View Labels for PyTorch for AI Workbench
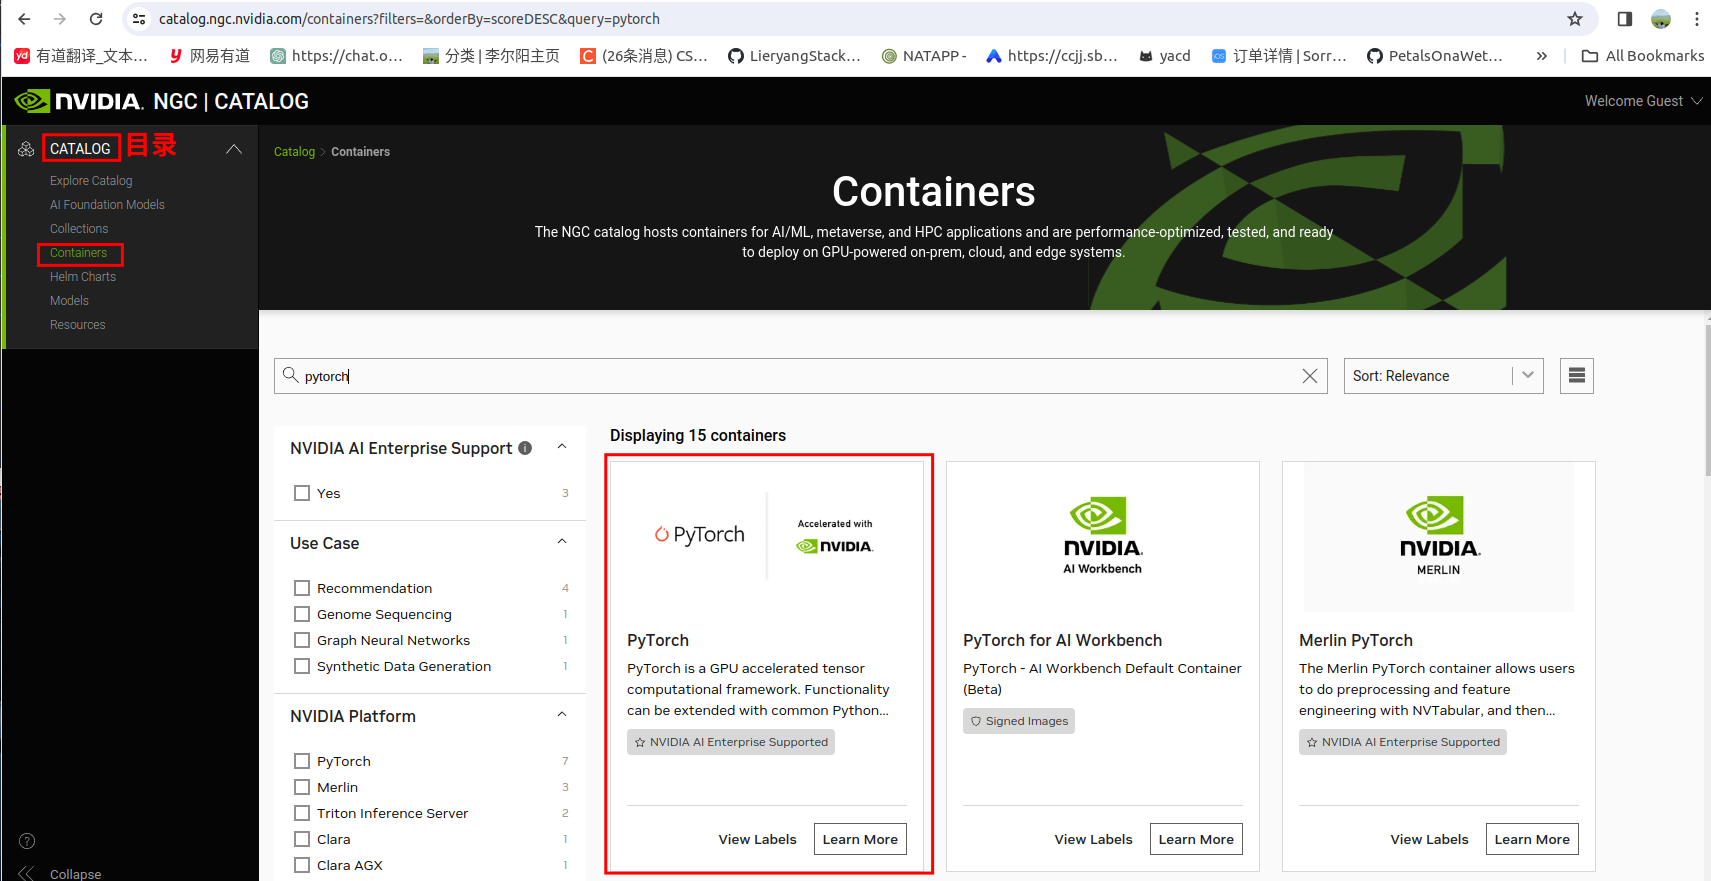The height and width of the screenshot is (881, 1711). [x=1093, y=839]
